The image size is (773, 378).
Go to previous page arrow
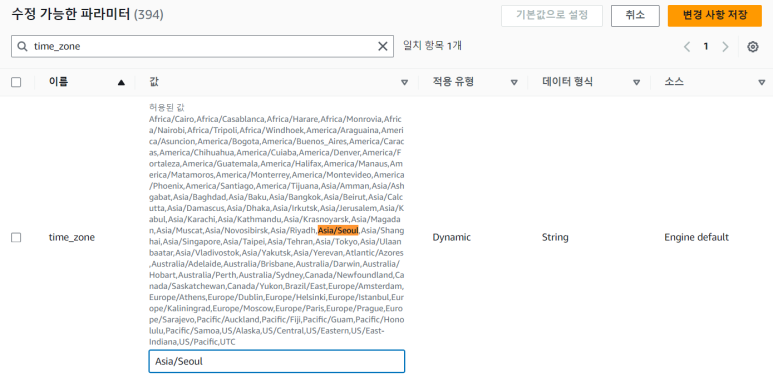(x=687, y=47)
